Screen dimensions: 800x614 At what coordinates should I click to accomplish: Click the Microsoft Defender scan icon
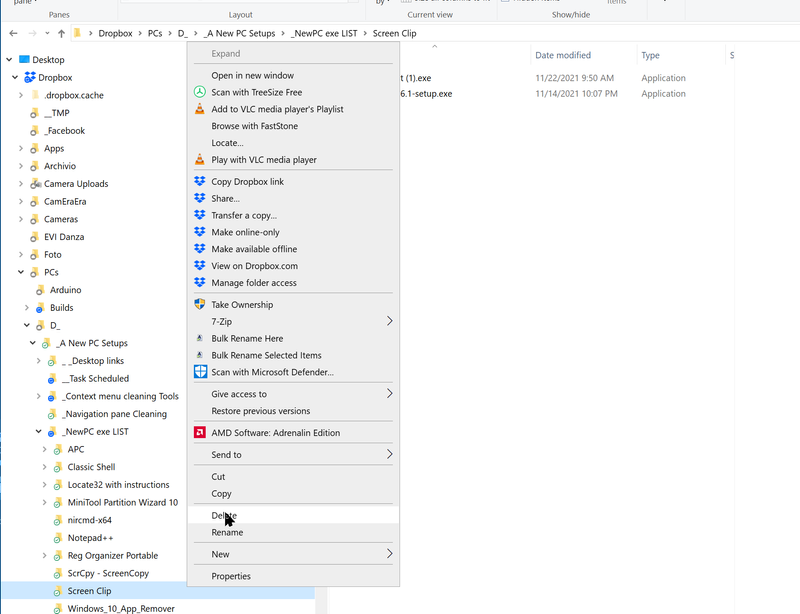pos(200,372)
